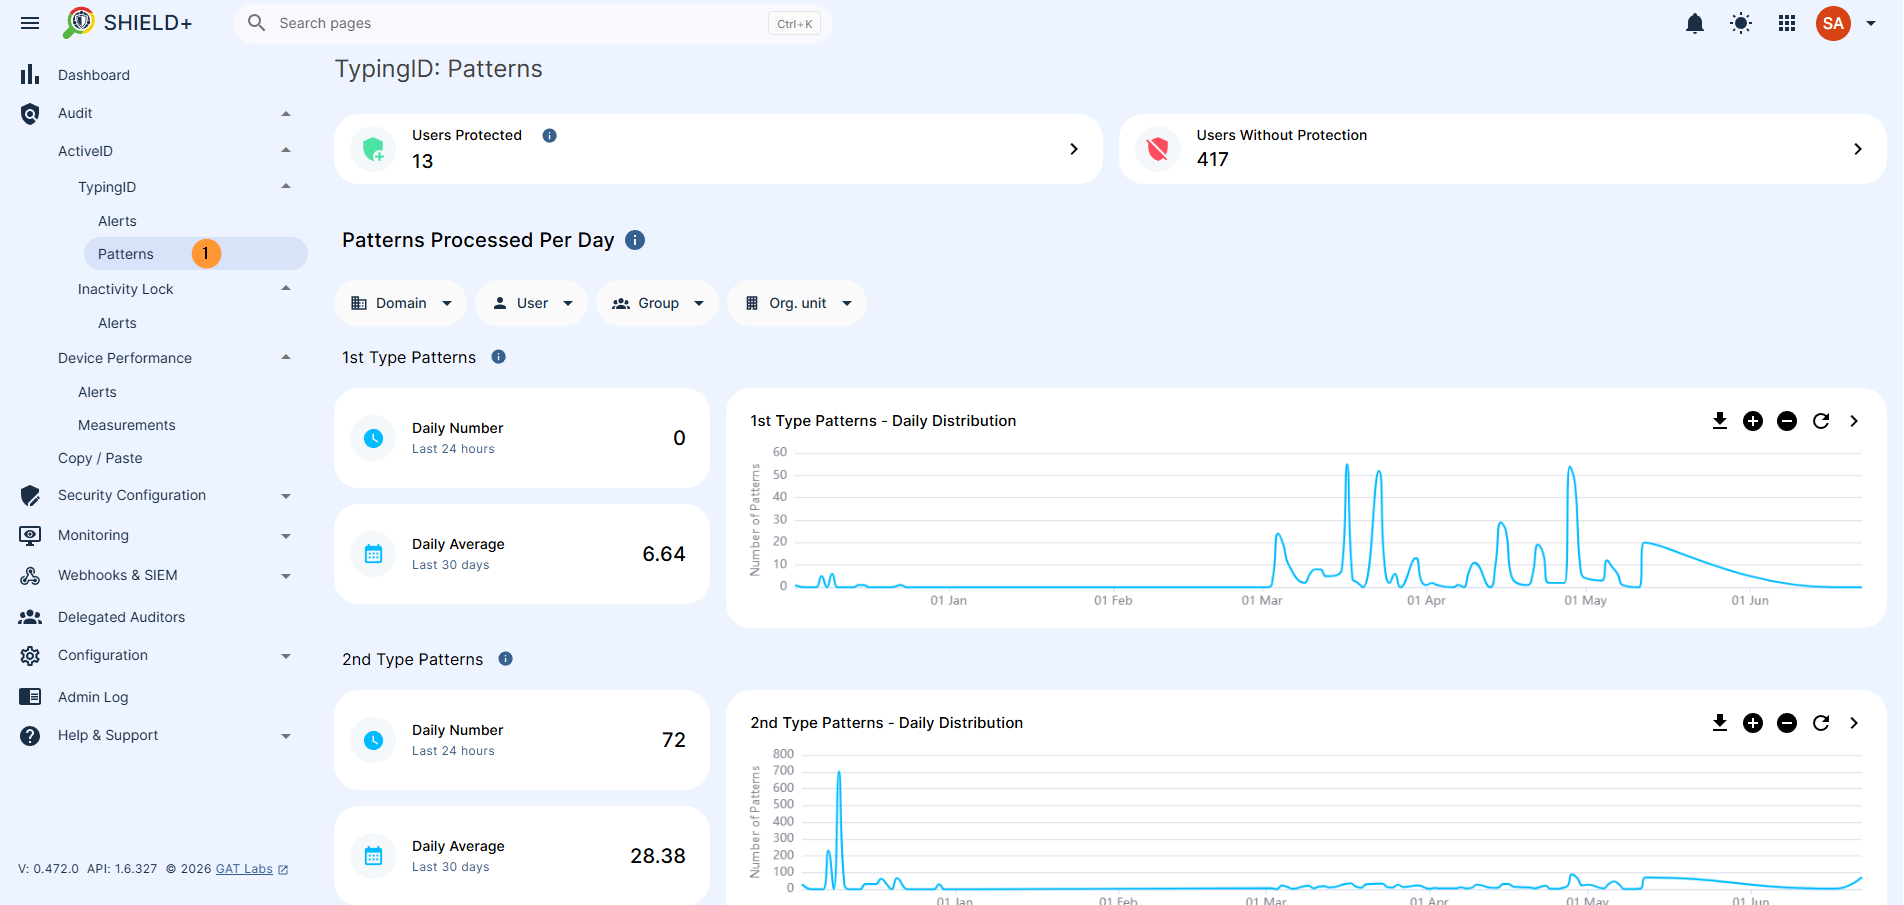The image size is (1904, 905).
Task: Click the Help question mark icon
Action: click(x=30, y=736)
